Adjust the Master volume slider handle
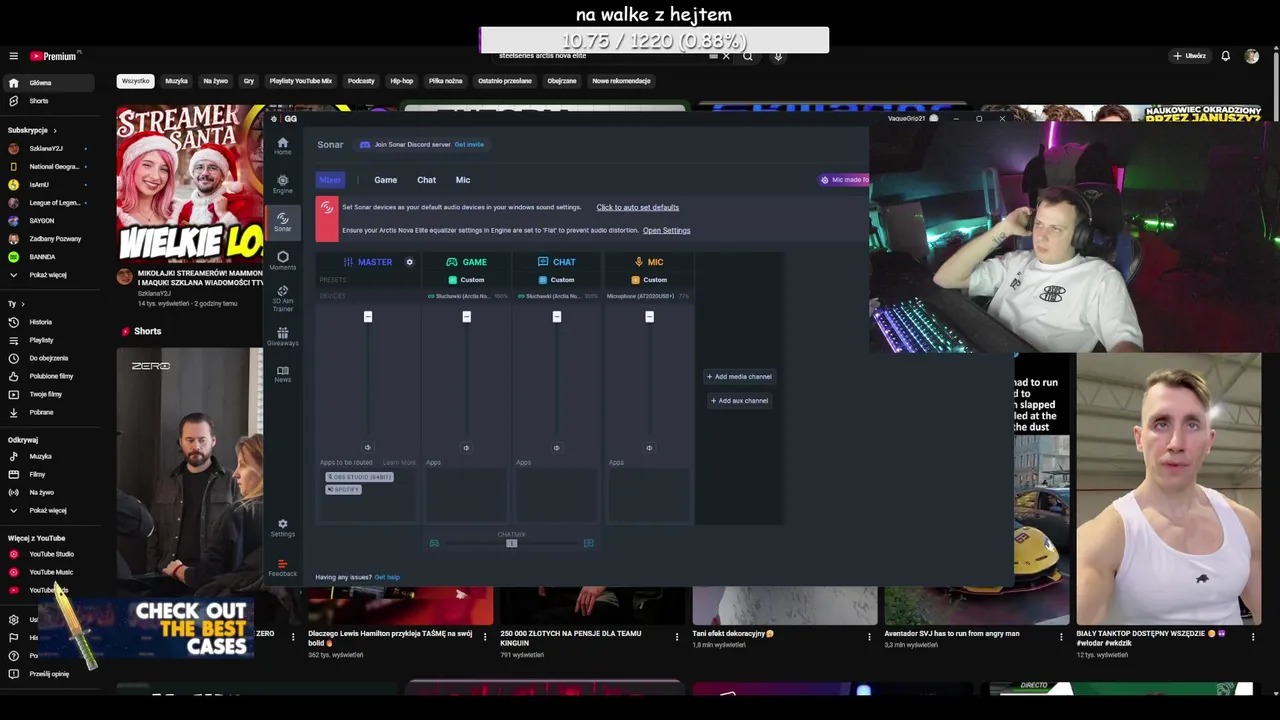The image size is (1280, 720). [x=368, y=317]
